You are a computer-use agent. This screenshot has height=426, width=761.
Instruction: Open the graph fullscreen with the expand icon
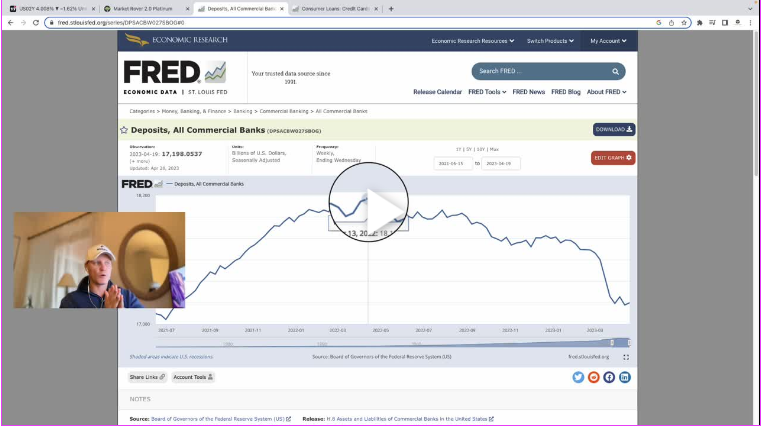point(626,357)
